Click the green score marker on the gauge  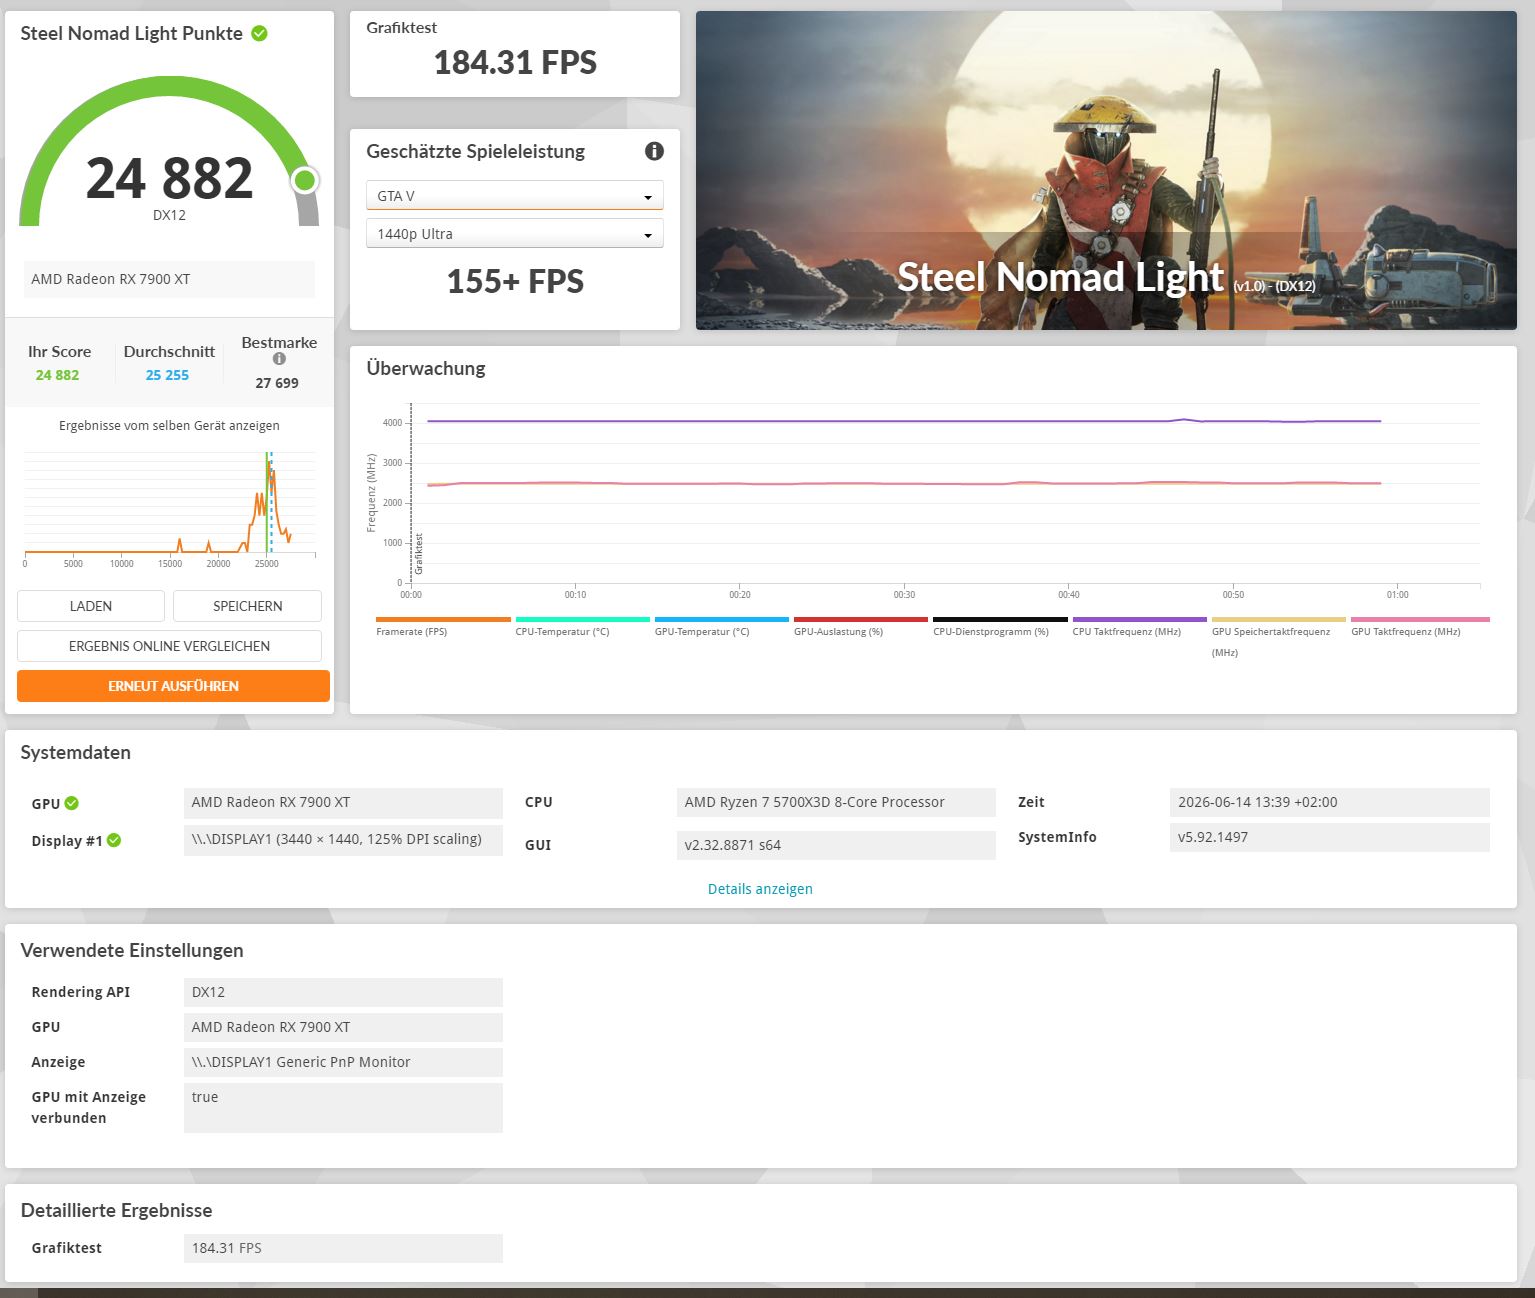tap(305, 181)
